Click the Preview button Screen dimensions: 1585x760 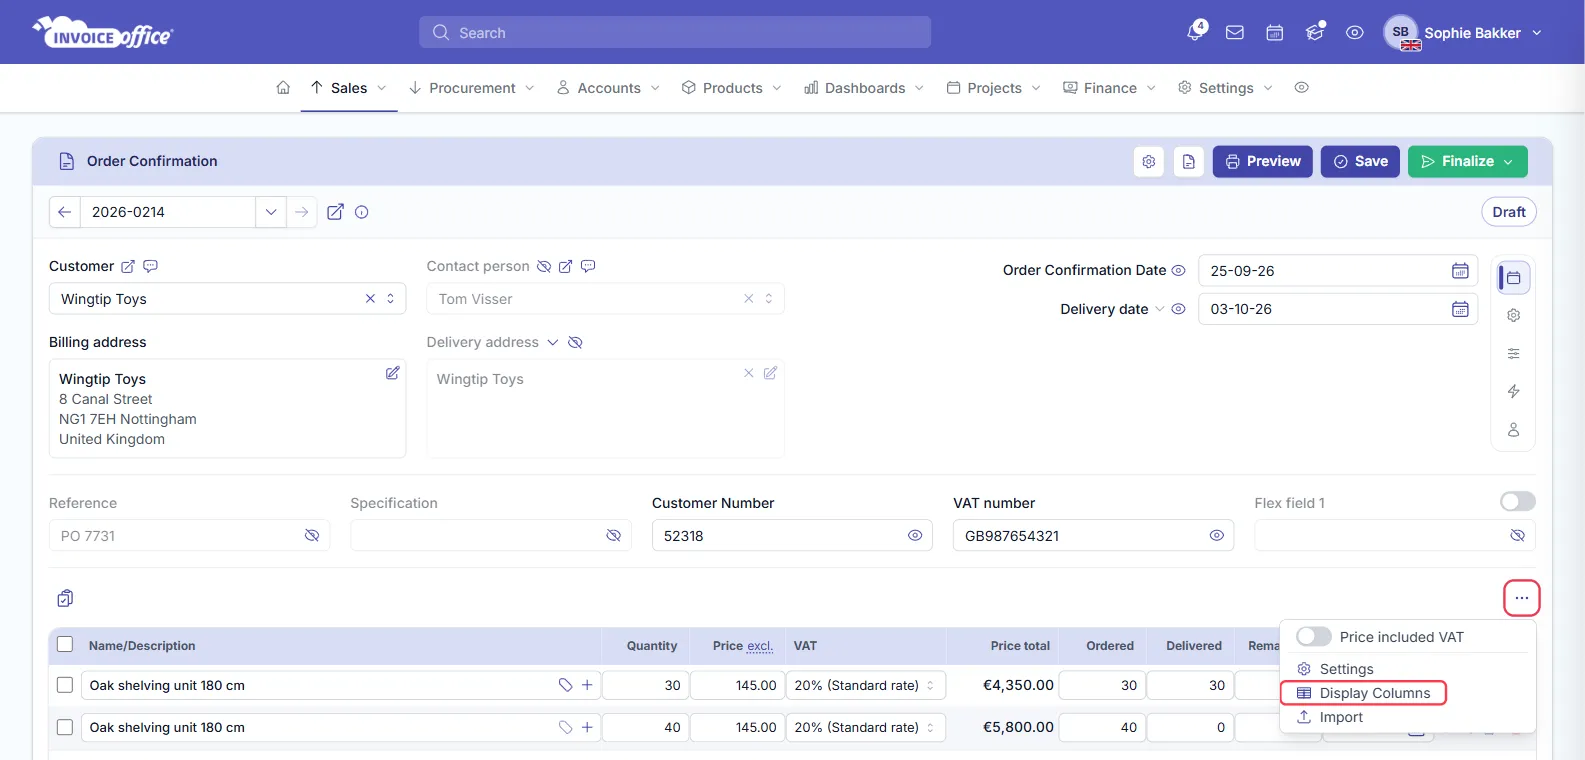1263,161
